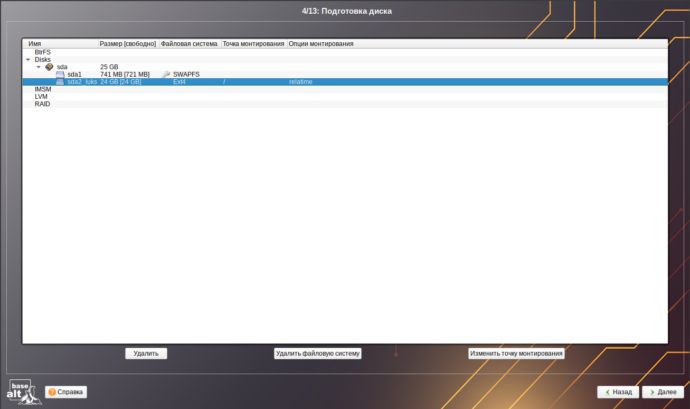Click the Base Alt logo

(x=24, y=392)
